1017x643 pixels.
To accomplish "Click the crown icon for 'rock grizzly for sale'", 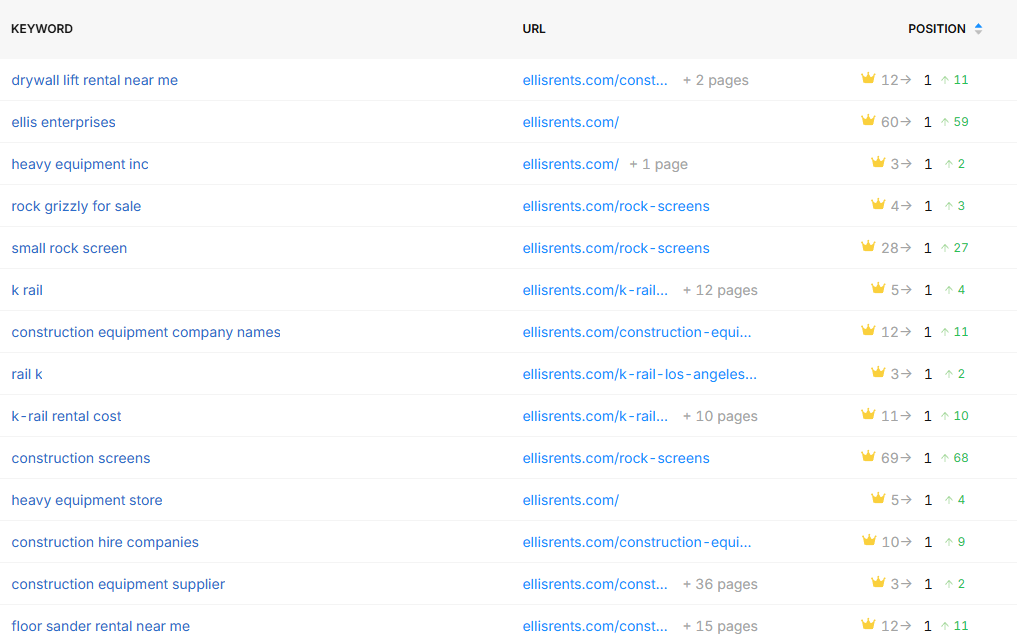I will [x=878, y=205].
